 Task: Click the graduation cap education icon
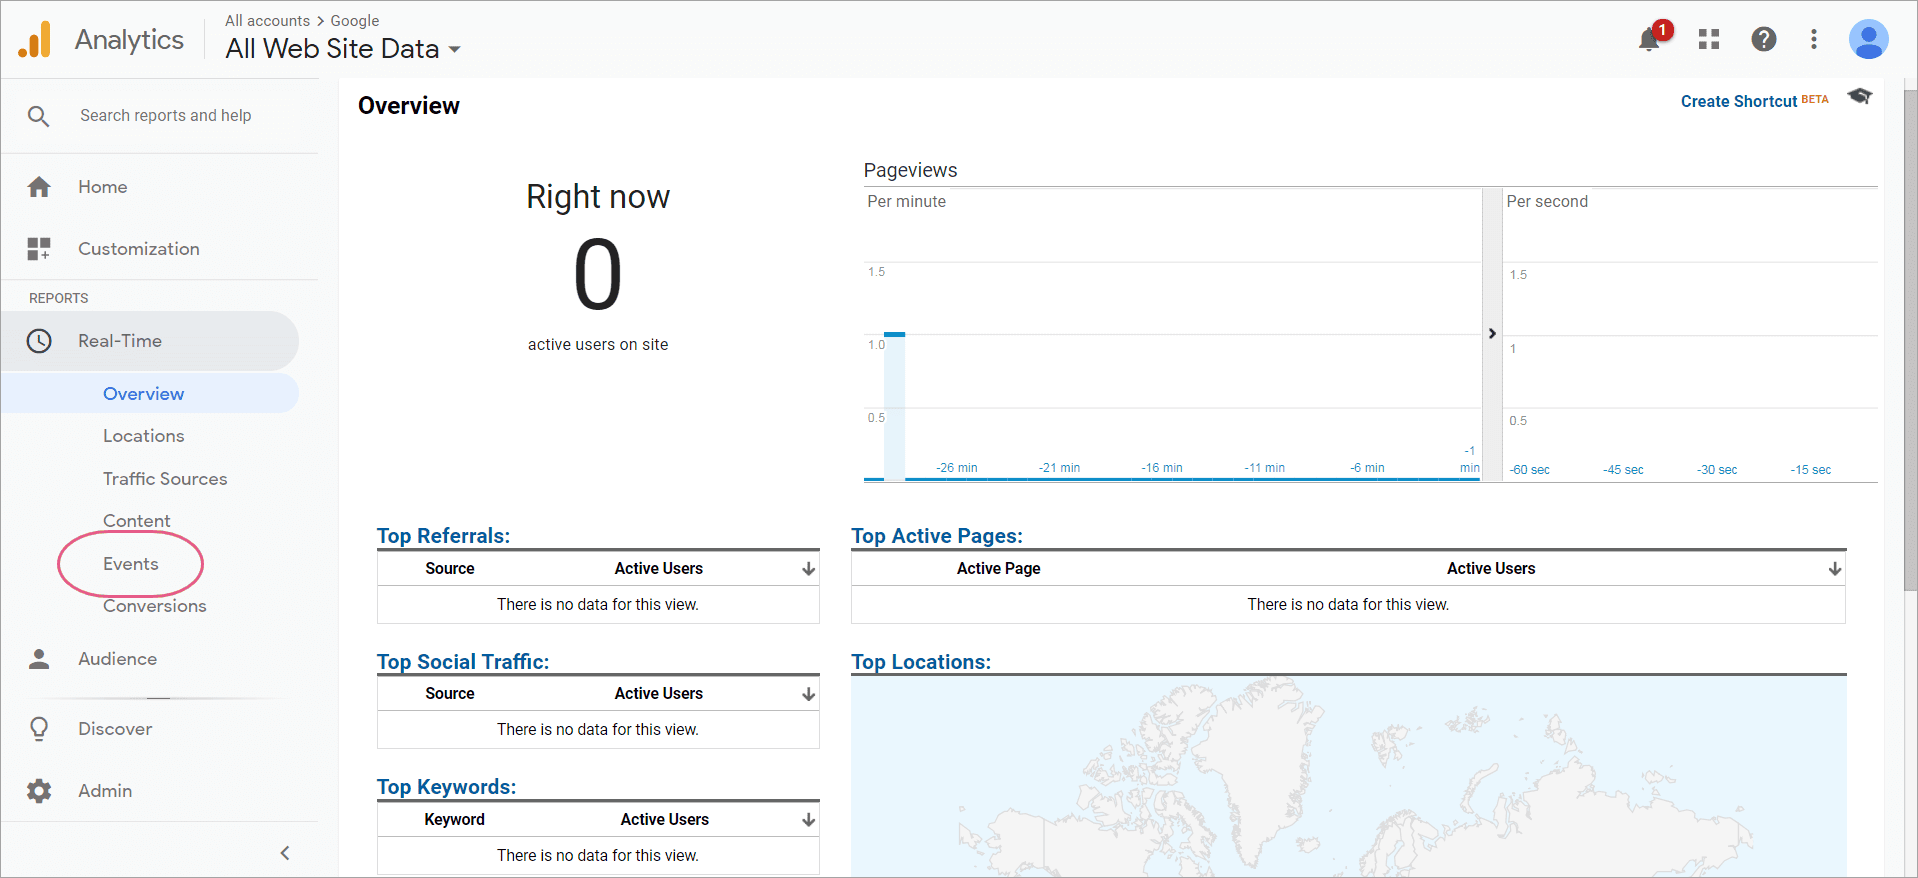pos(1859,96)
